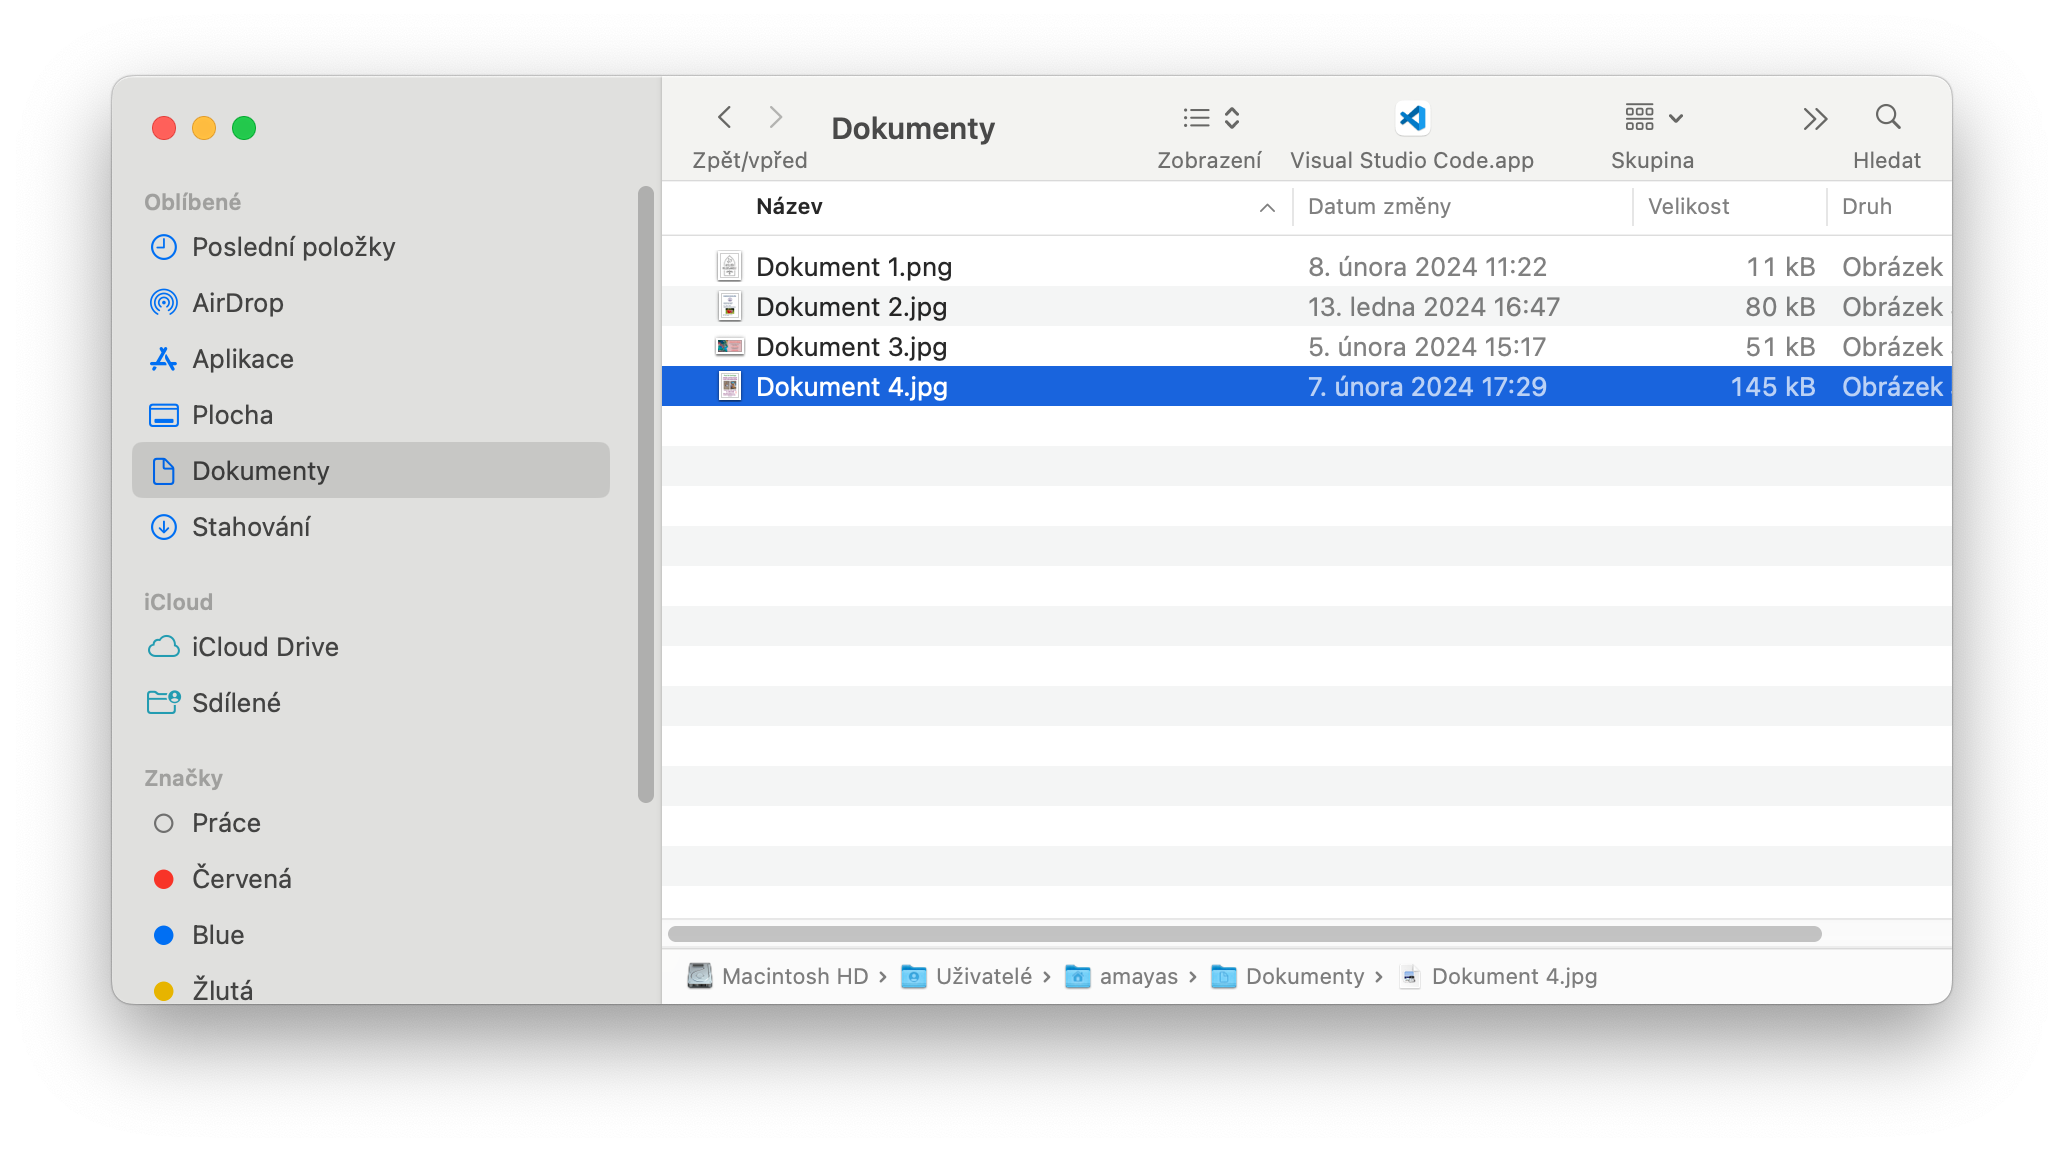Open the Zobrazení view mode selector
Viewport: 2064px width, 1152px height.
click(x=1210, y=119)
